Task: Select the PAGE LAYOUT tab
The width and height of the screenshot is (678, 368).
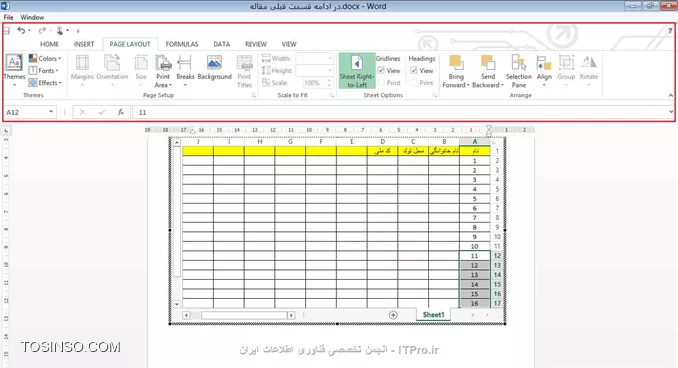Action: click(130, 44)
